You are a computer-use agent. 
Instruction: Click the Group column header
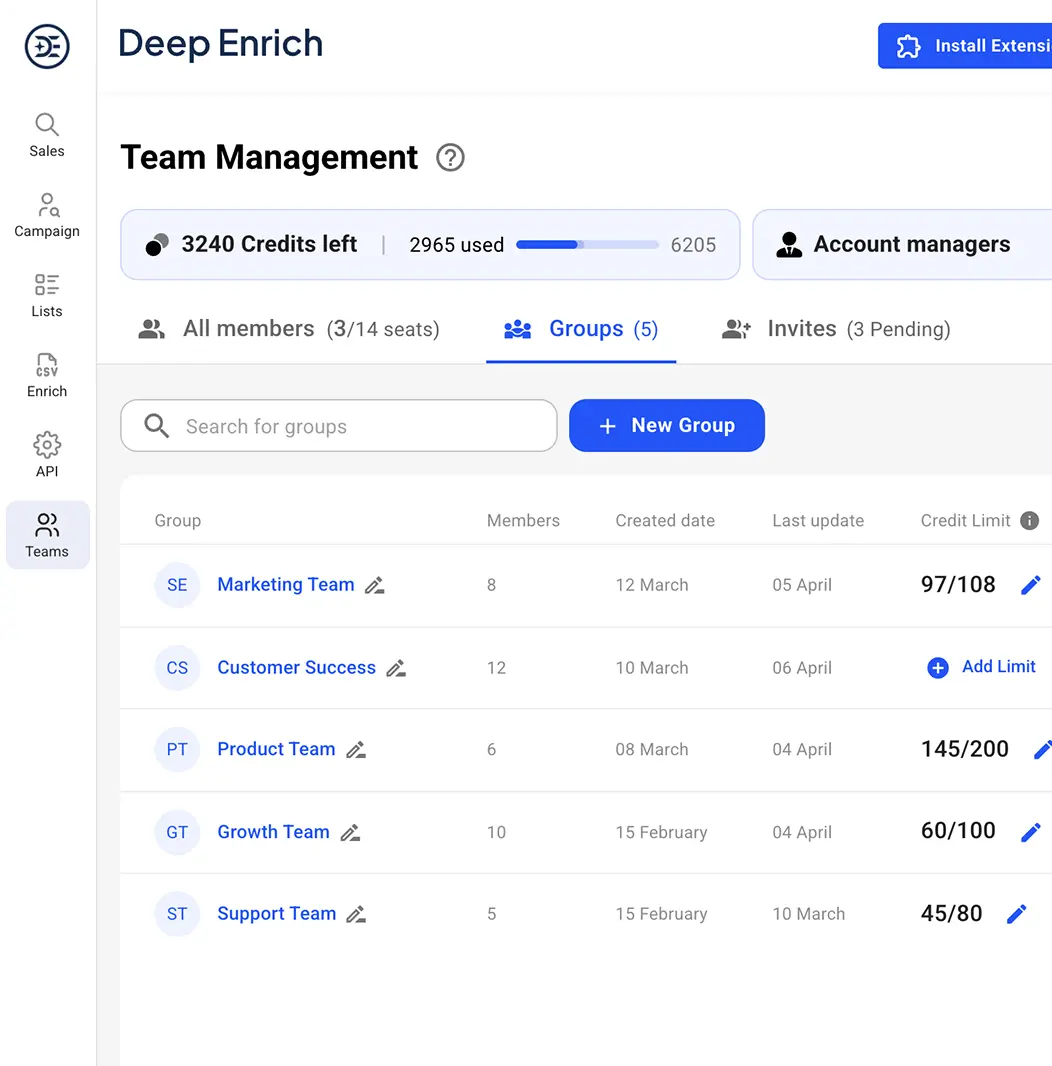177,521
